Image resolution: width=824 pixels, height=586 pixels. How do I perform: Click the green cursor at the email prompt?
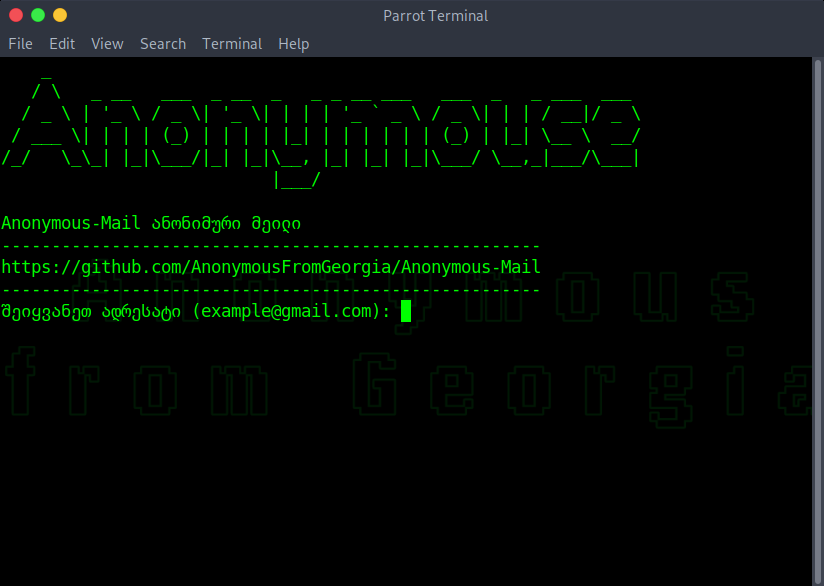[406, 311]
